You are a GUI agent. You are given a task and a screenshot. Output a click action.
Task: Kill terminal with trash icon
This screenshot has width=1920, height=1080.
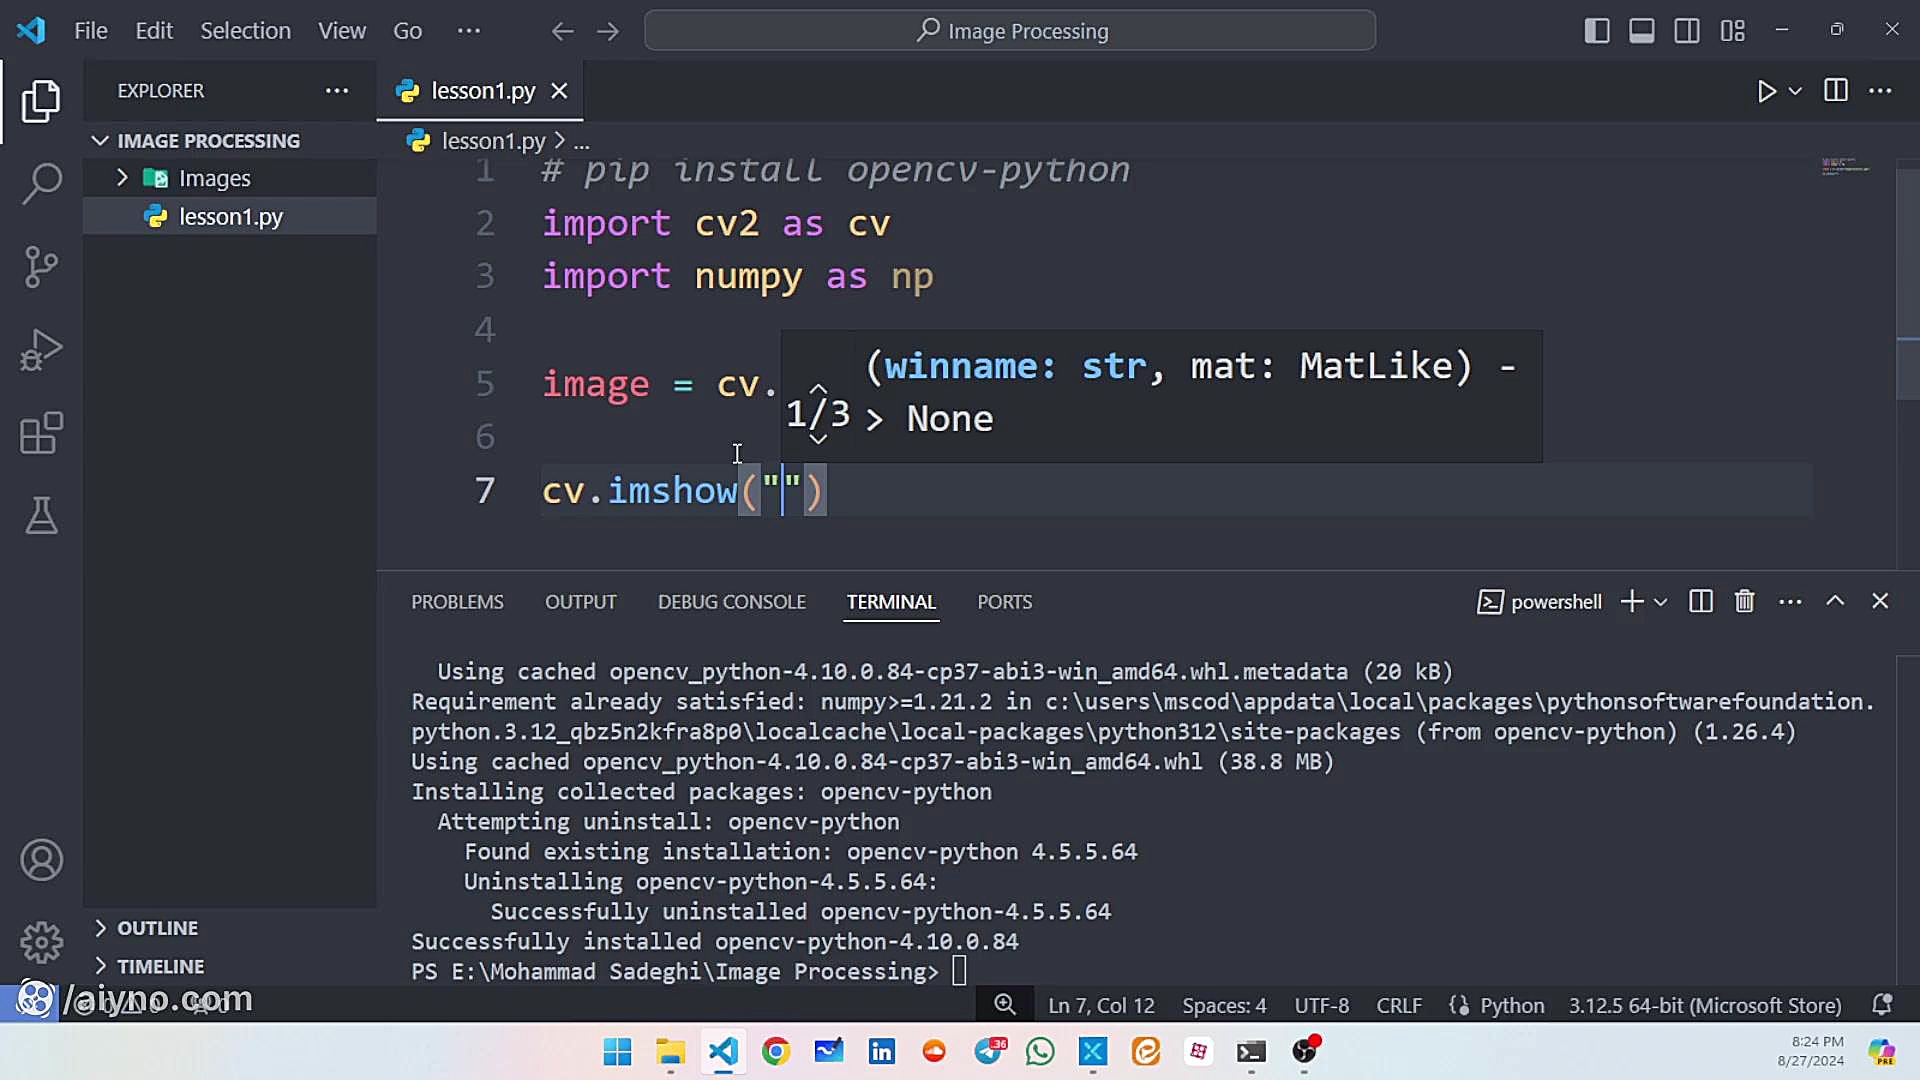click(x=1745, y=601)
